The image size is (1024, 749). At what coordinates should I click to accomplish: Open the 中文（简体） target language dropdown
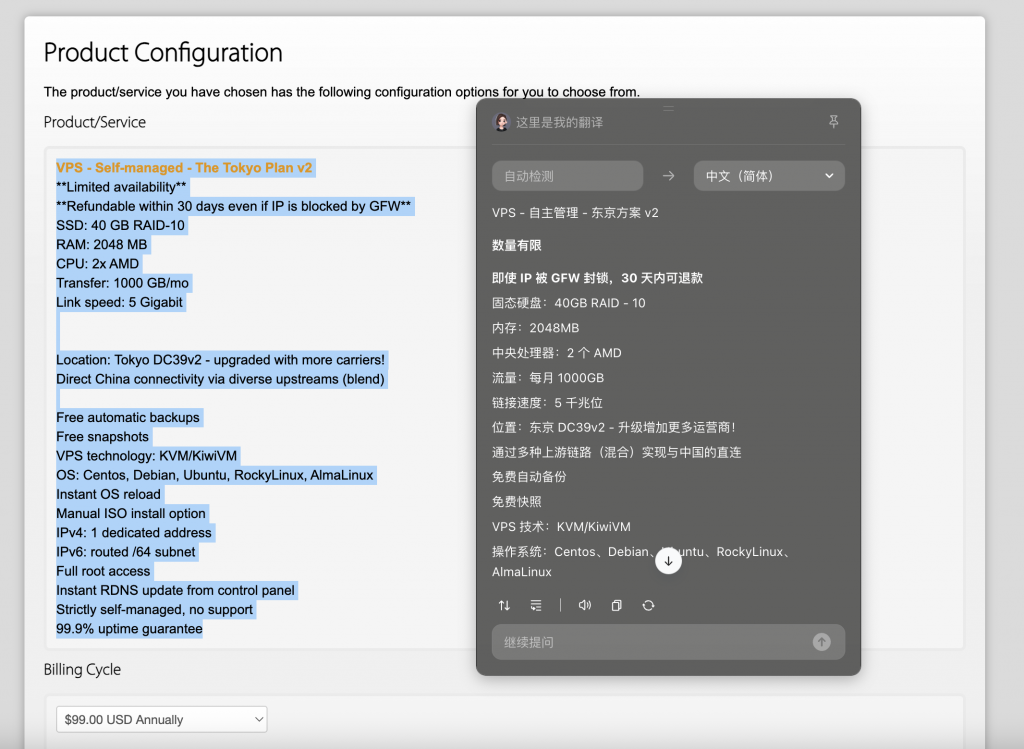point(768,176)
